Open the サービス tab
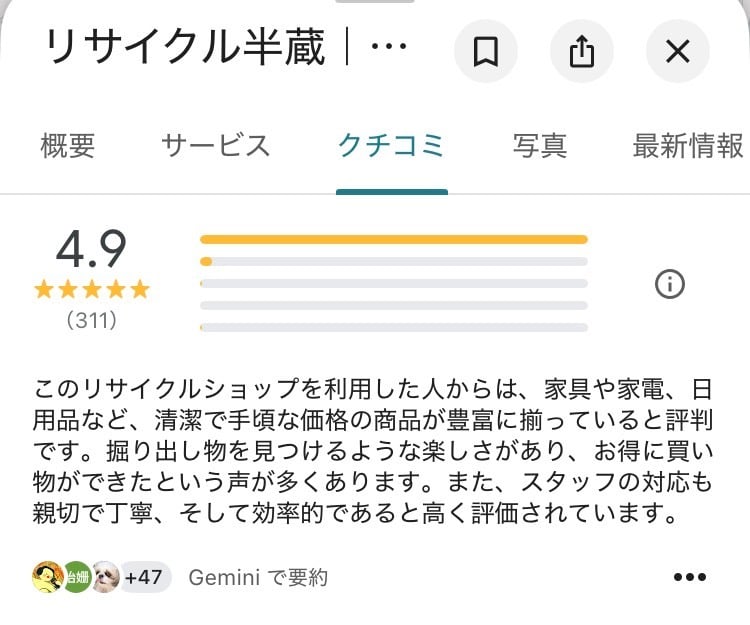 (x=215, y=146)
